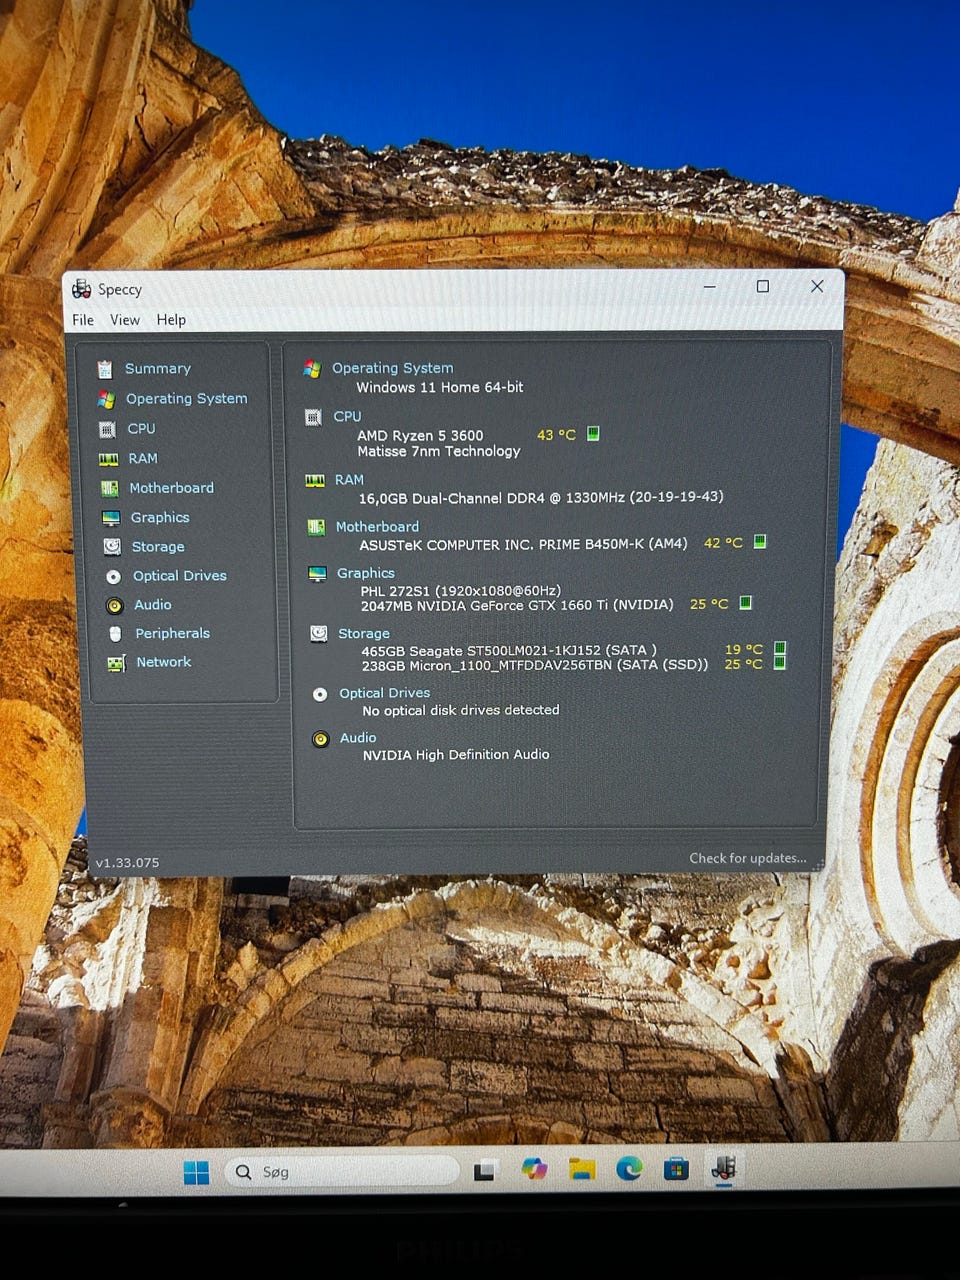
Task: Click the Optical Drives disc sidebar icon
Action: click(113, 576)
